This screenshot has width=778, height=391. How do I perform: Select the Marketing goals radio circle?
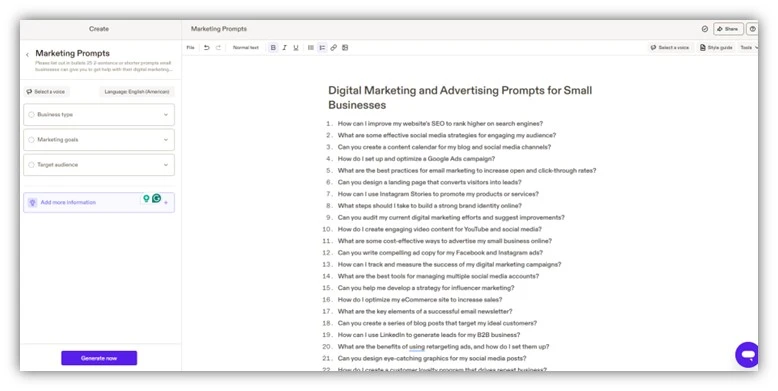coord(31,140)
